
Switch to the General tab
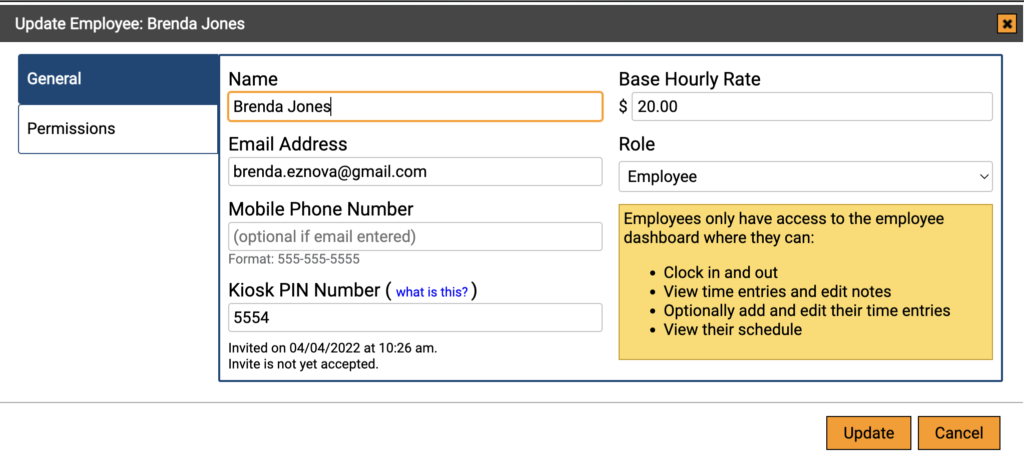click(118, 79)
